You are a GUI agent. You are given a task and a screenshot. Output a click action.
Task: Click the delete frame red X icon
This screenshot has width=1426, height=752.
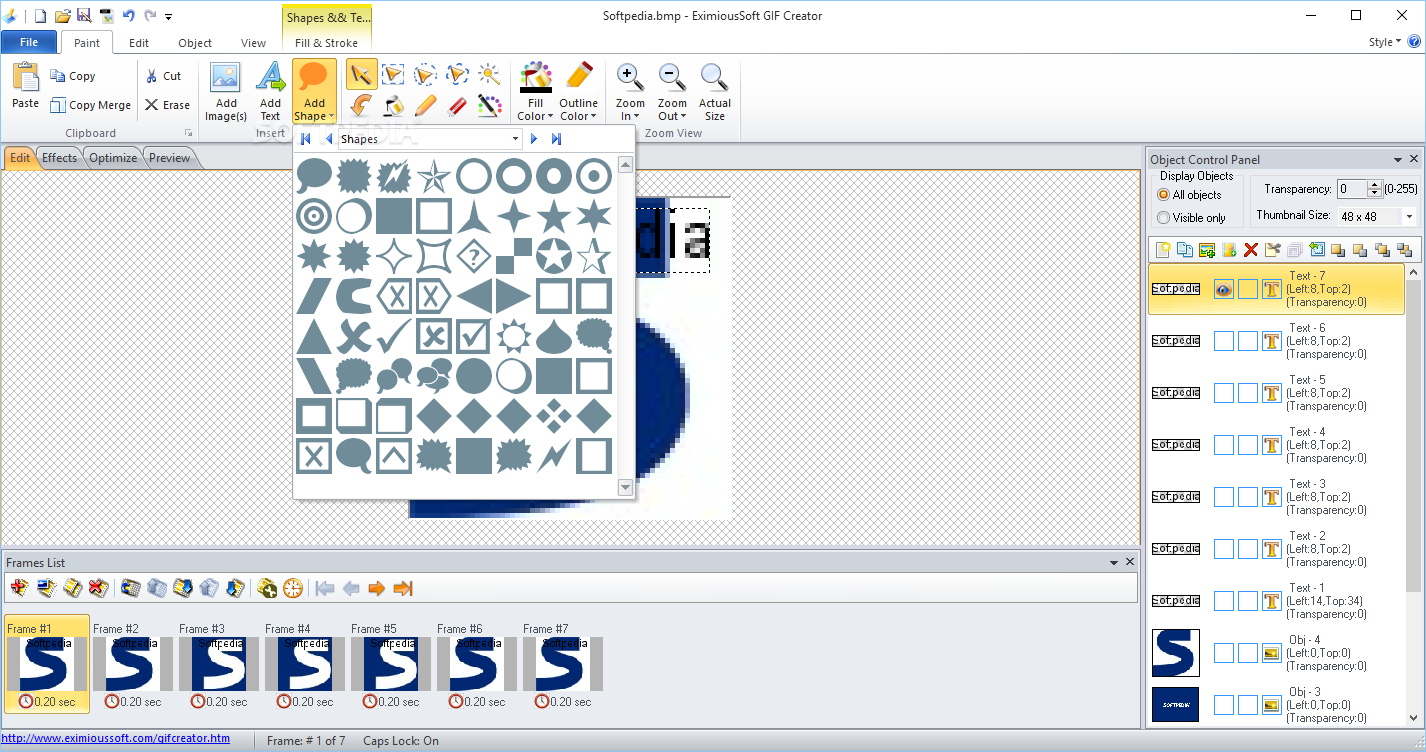[x=98, y=588]
